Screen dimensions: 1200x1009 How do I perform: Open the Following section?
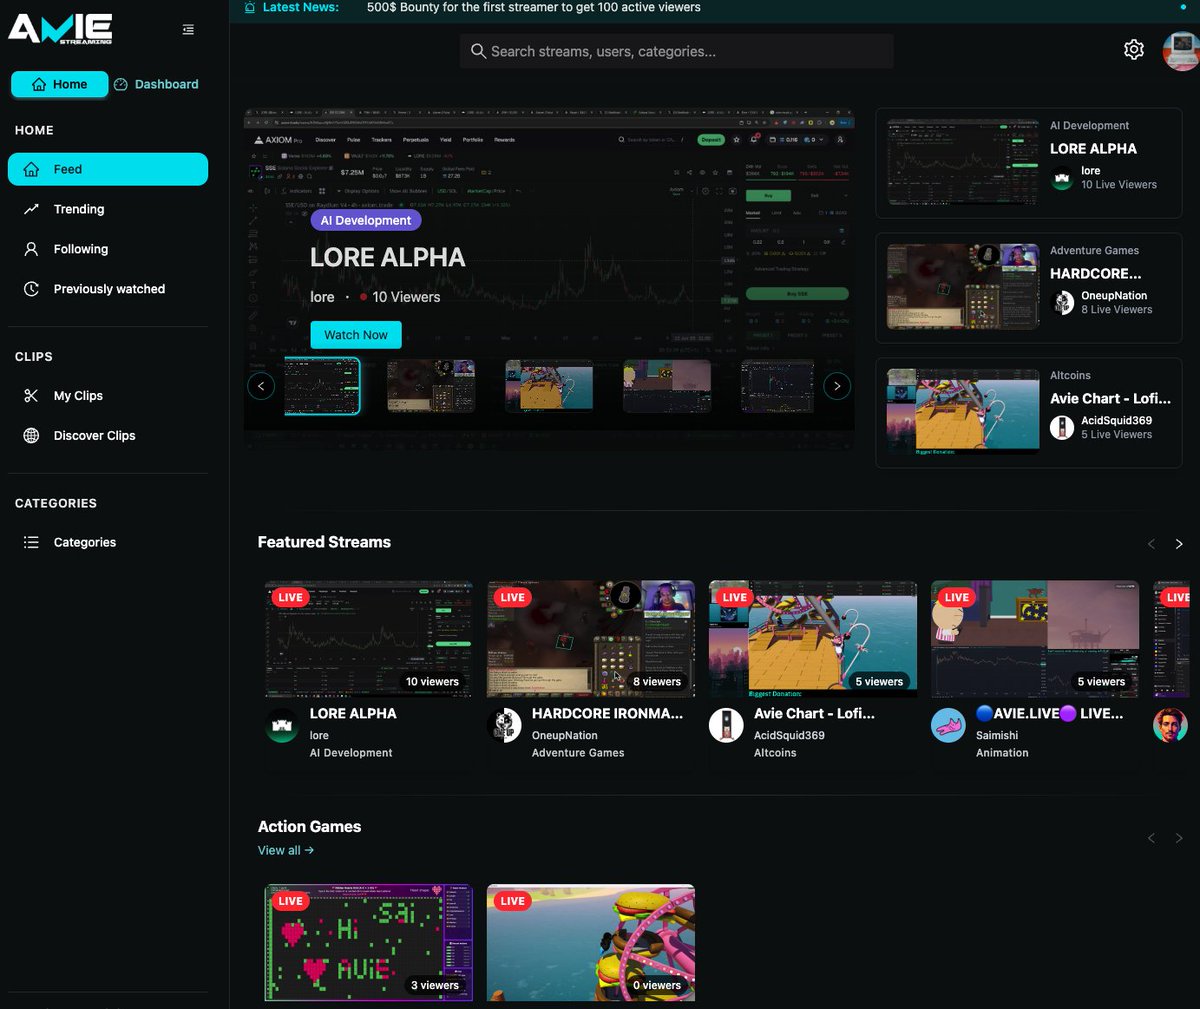point(80,248)
